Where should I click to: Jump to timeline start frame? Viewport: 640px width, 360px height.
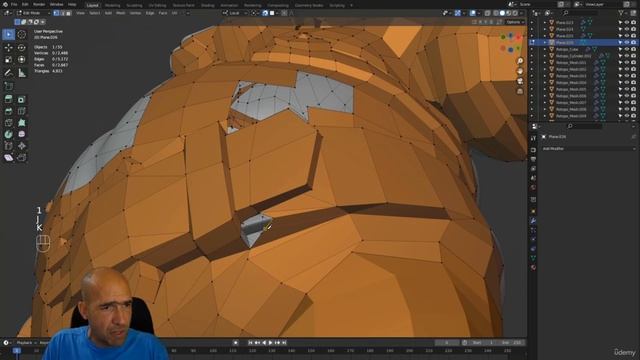[250, 342]
